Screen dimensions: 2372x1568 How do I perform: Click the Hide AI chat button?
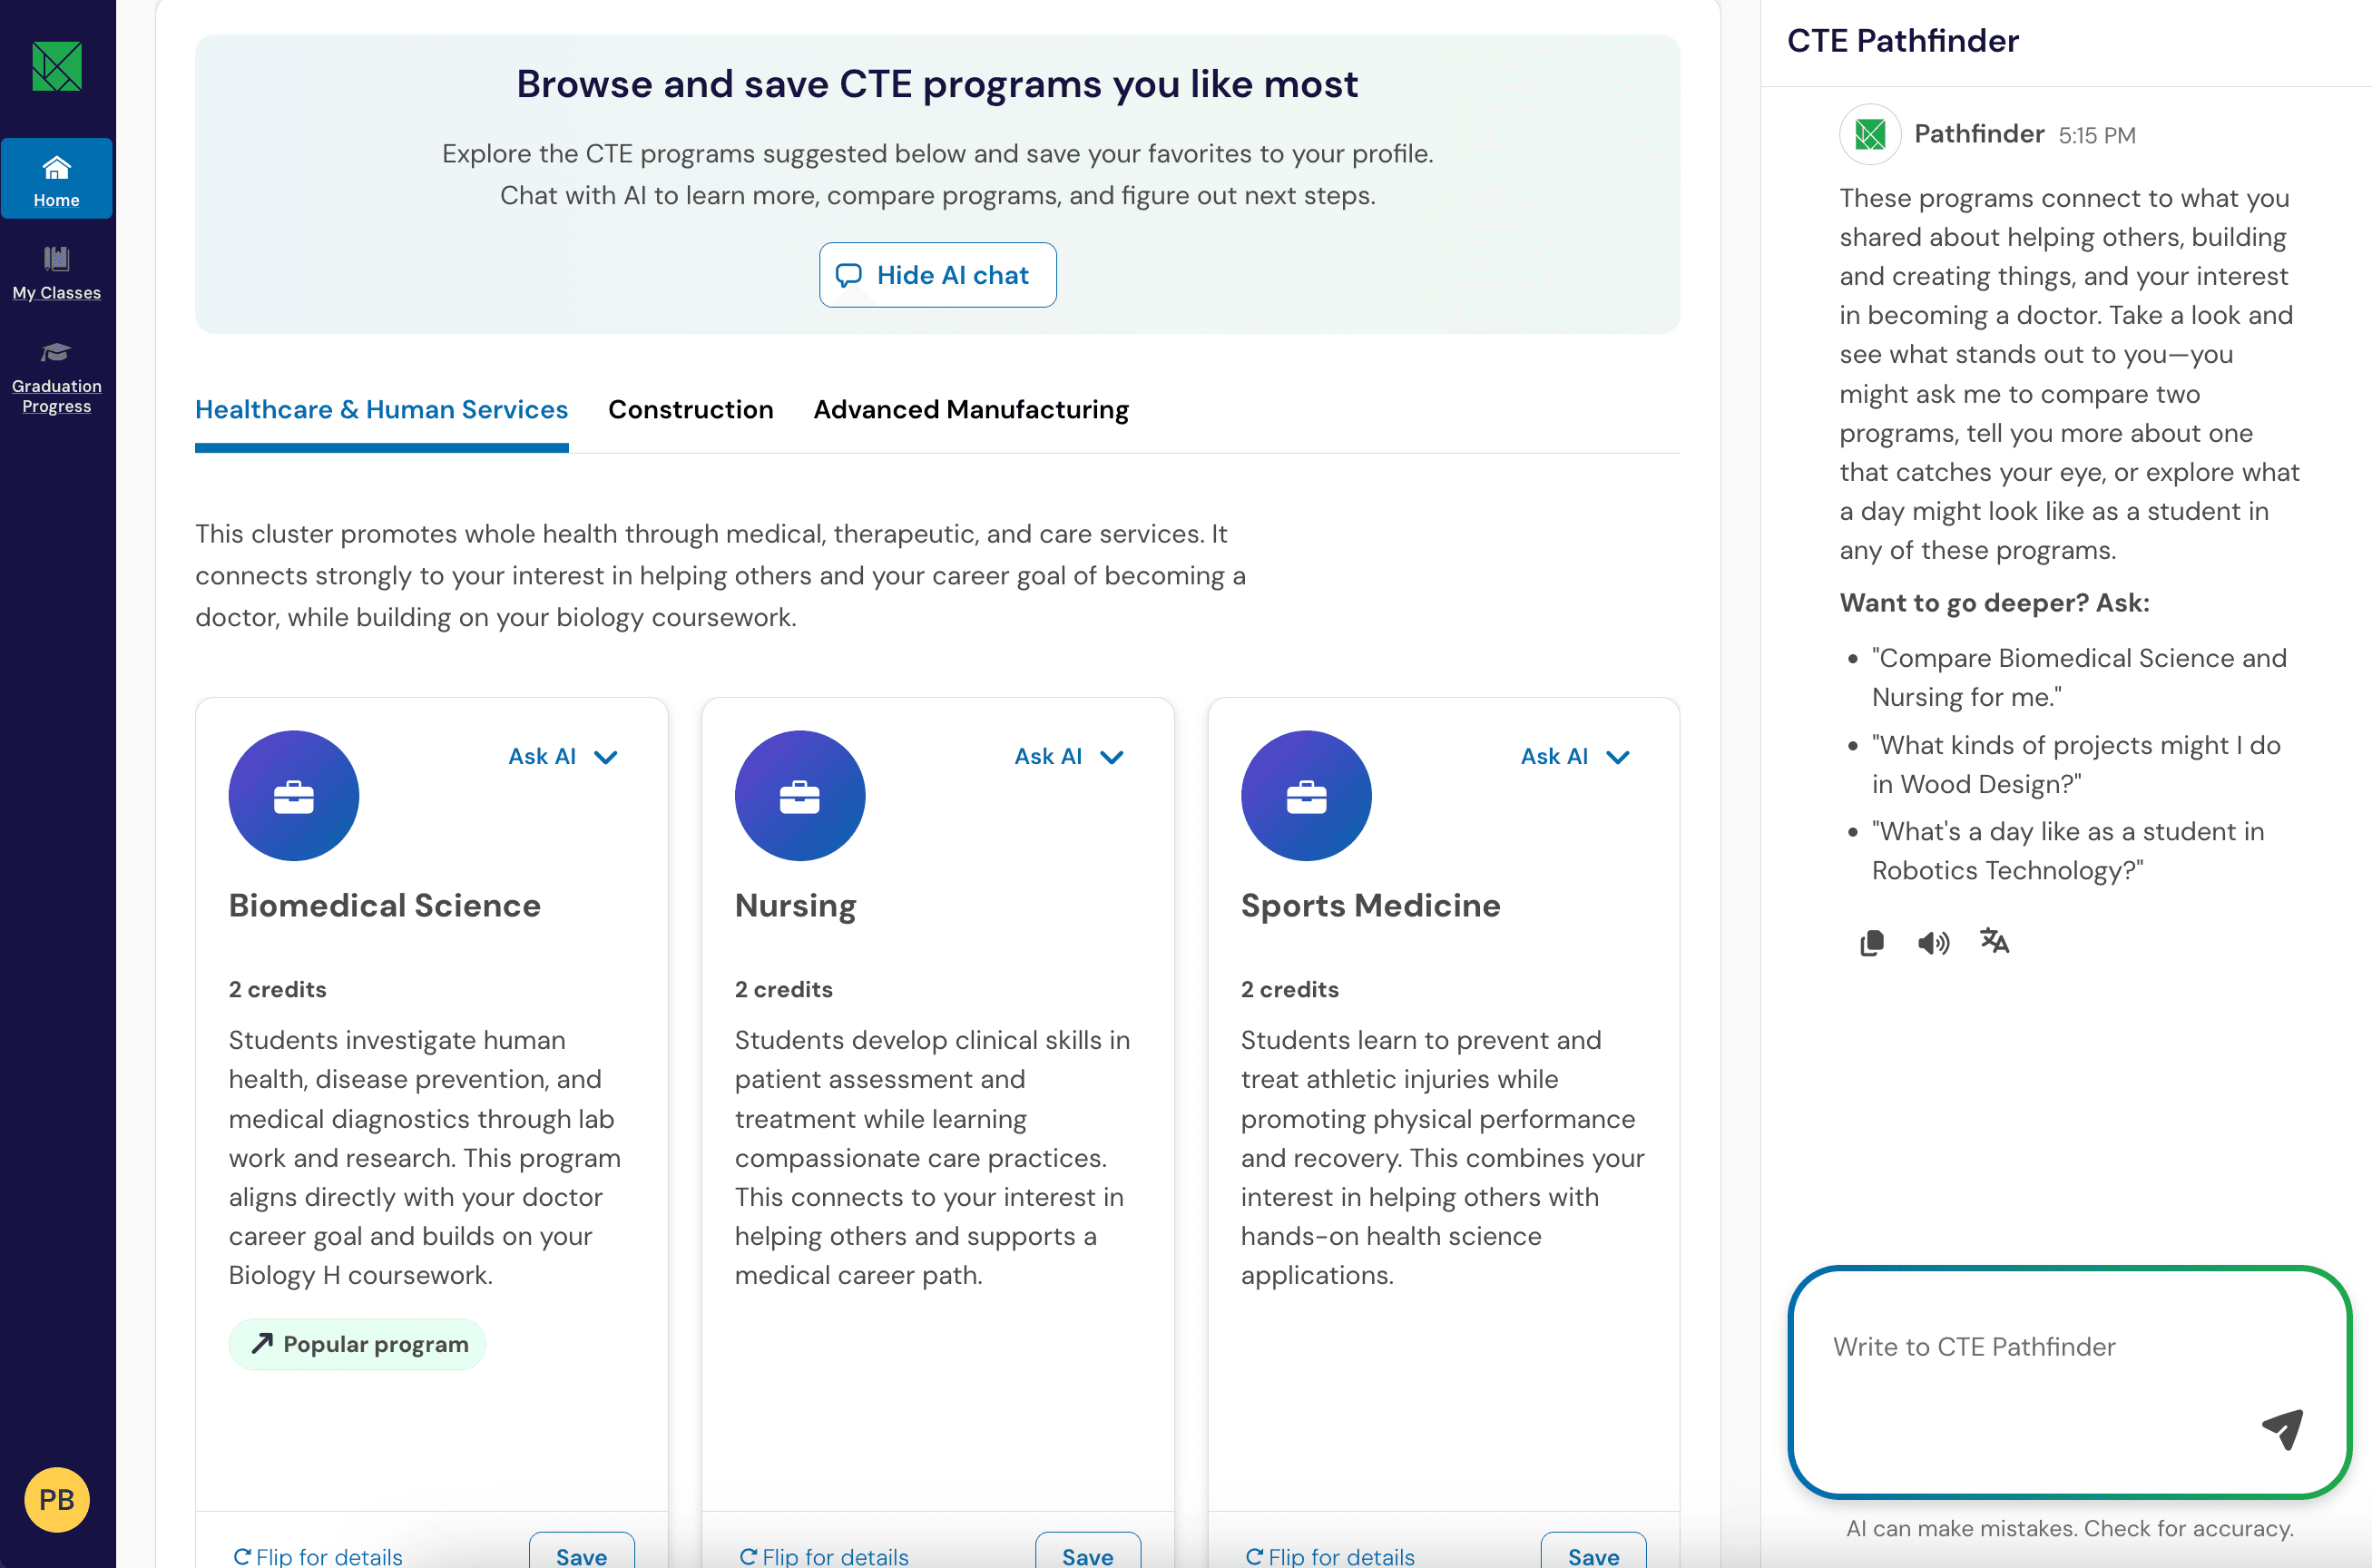(x=938, y=275)
